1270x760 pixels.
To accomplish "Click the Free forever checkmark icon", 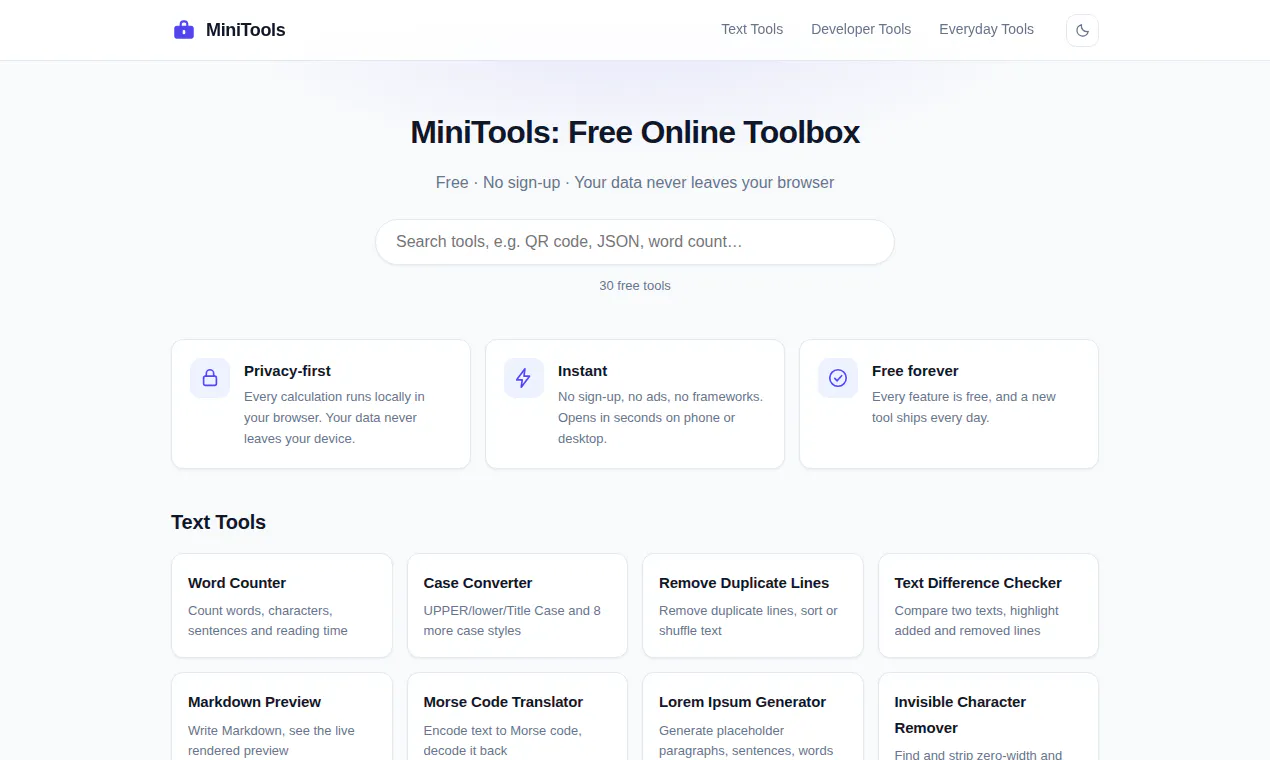I will click(x=838, y=378).
